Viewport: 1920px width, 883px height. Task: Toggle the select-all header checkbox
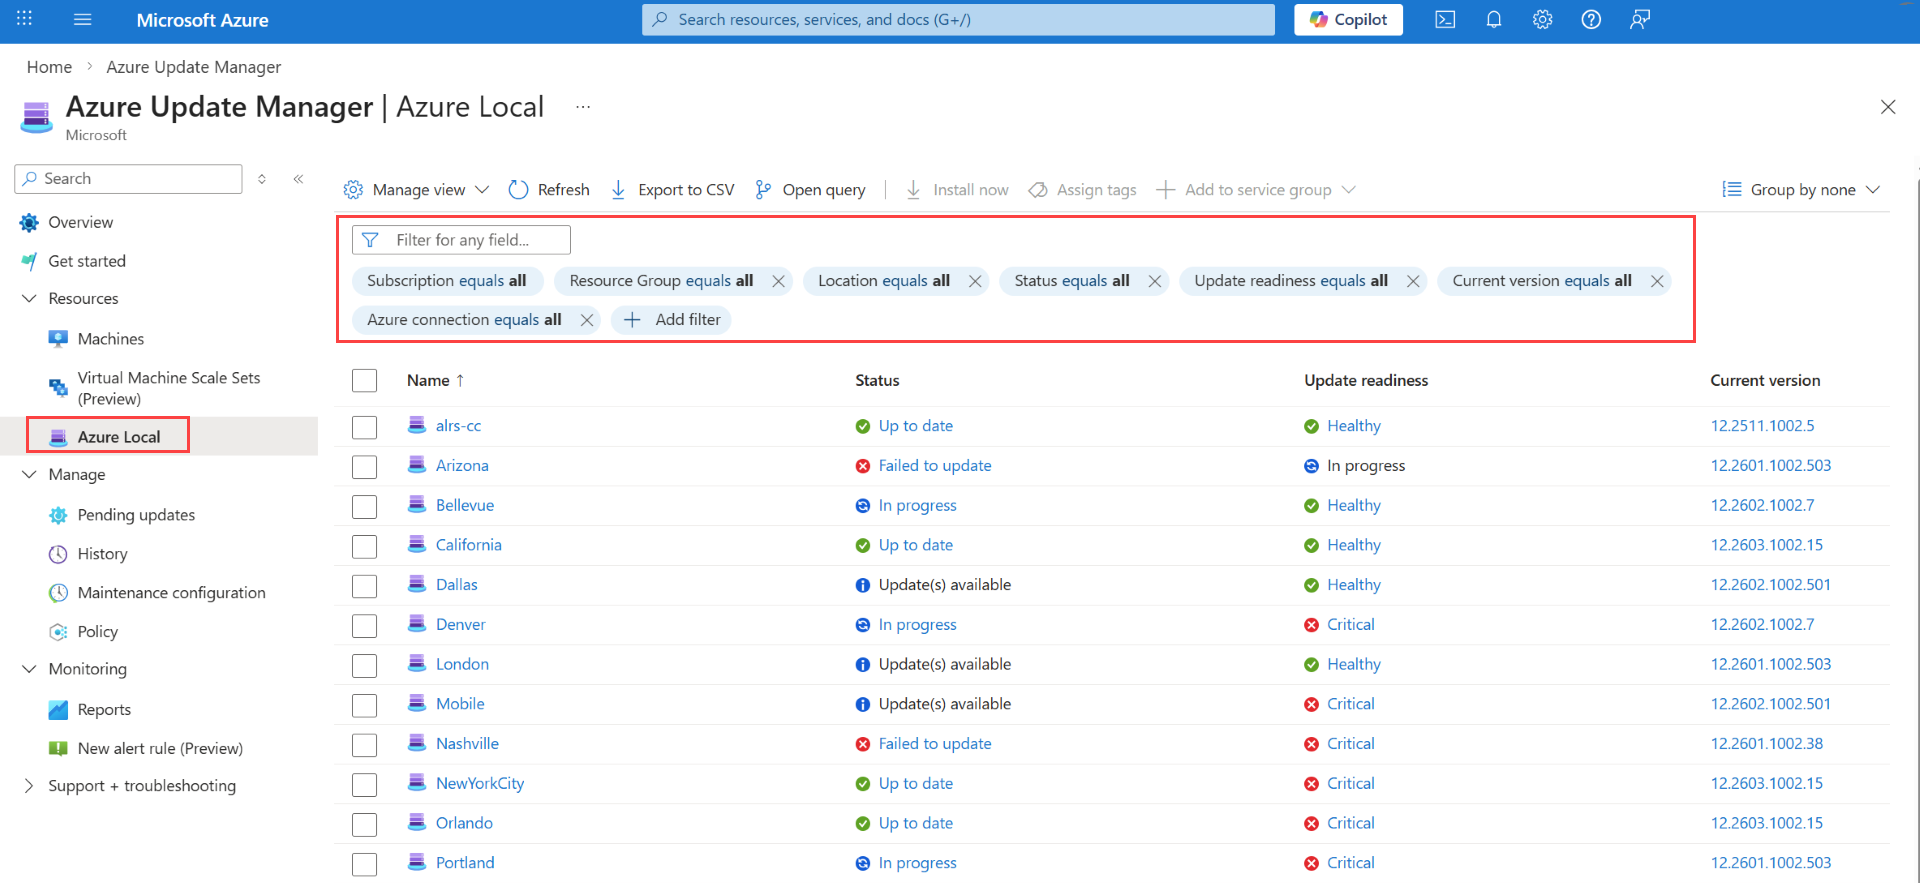pyautogui.click(x=365, y=381)
